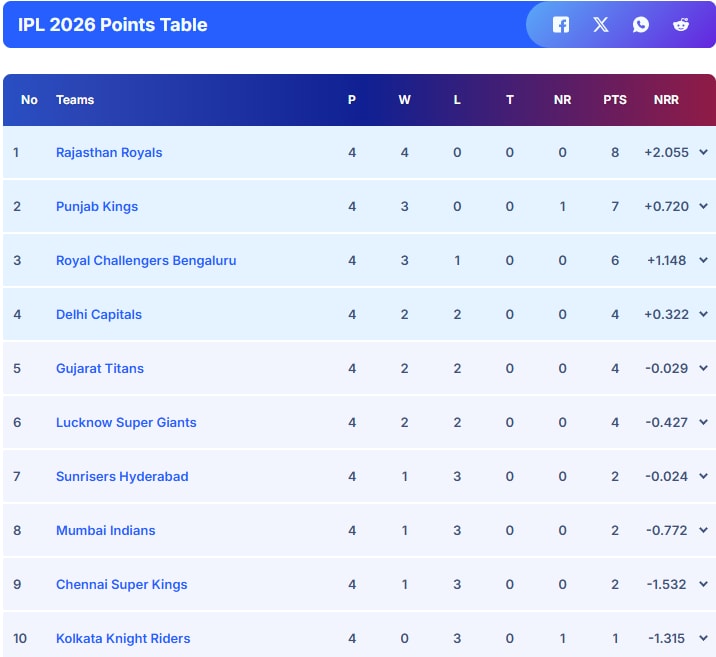Image resolution: width=716 pixels, height=657 pixels.
Task: Expand the Royal Challengers Bengaluru row chevron
Action: [703, 261]
